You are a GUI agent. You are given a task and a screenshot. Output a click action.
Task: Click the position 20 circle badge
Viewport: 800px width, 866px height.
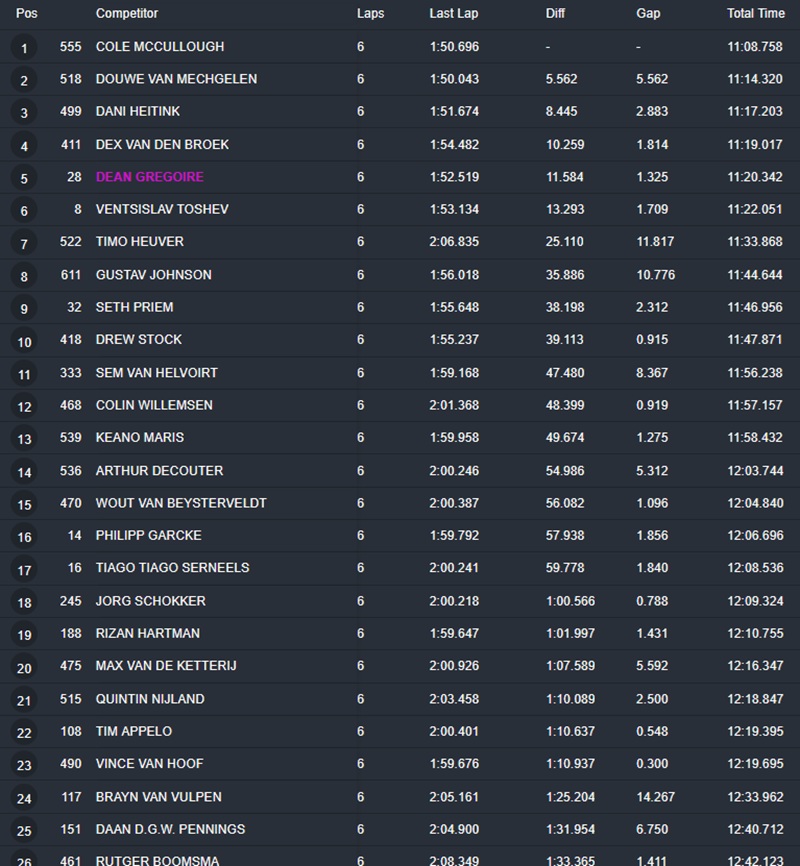[x=24, y=667]
